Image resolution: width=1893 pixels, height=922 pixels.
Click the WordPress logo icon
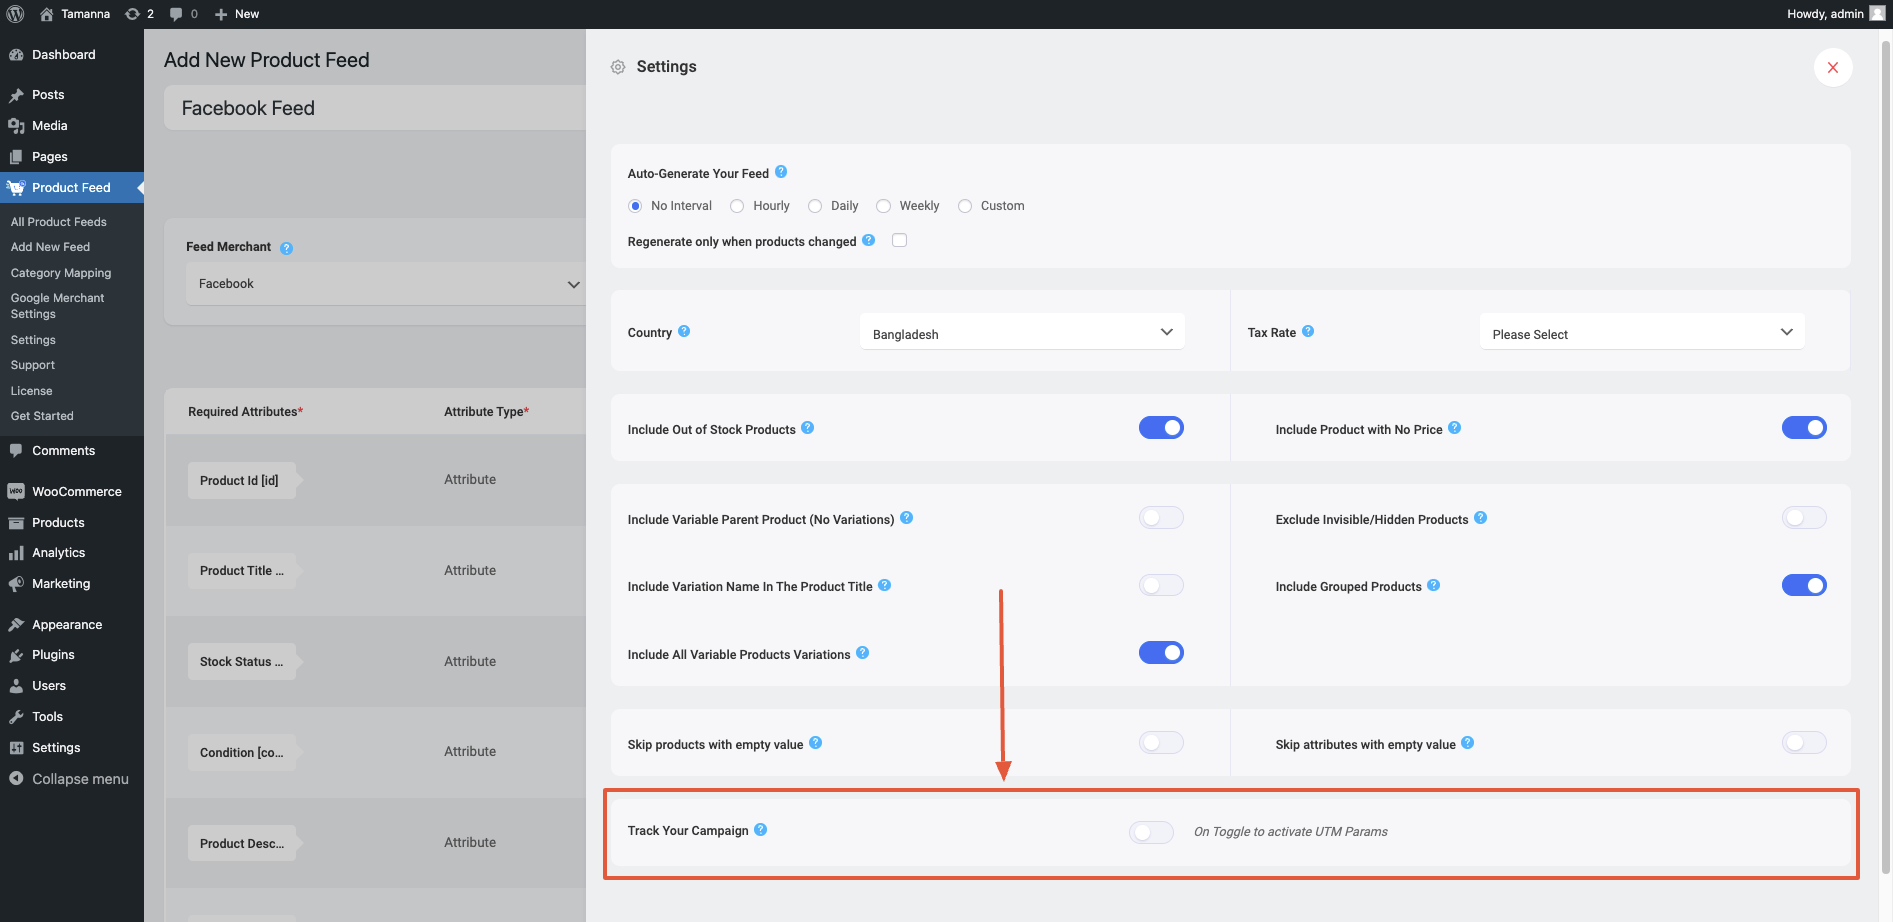16,14
